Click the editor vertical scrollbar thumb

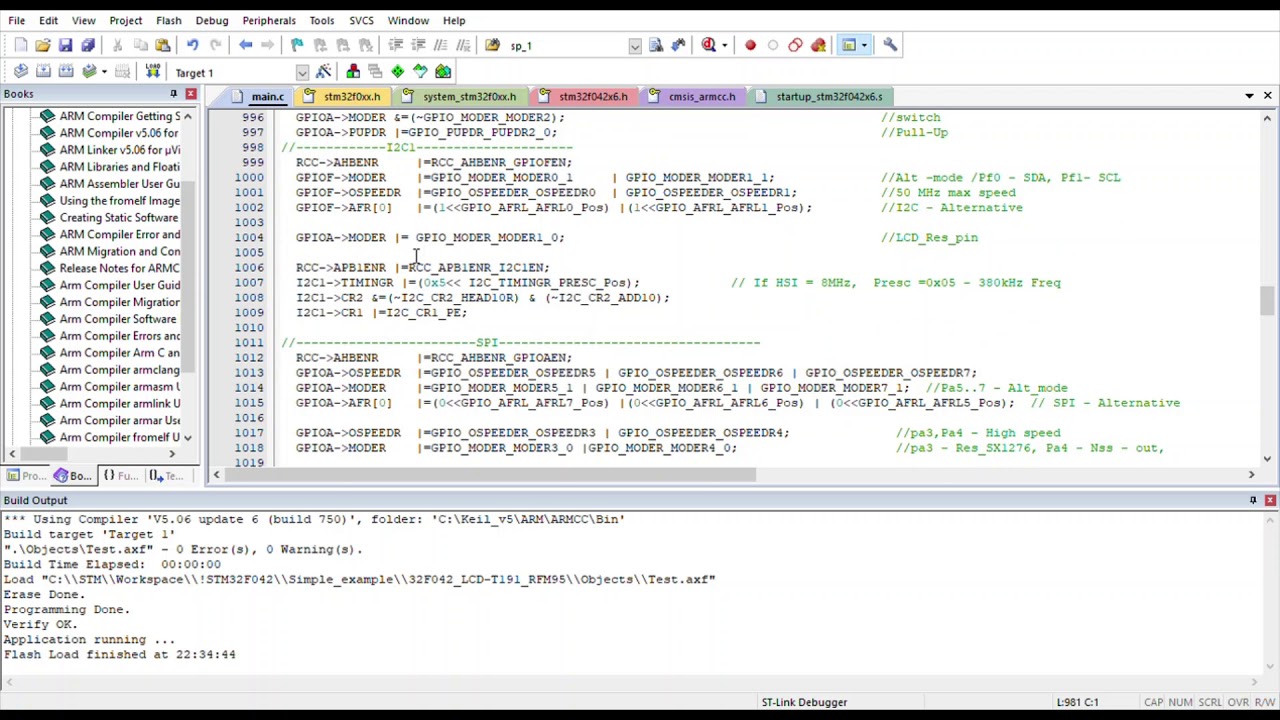point(1267,301)
